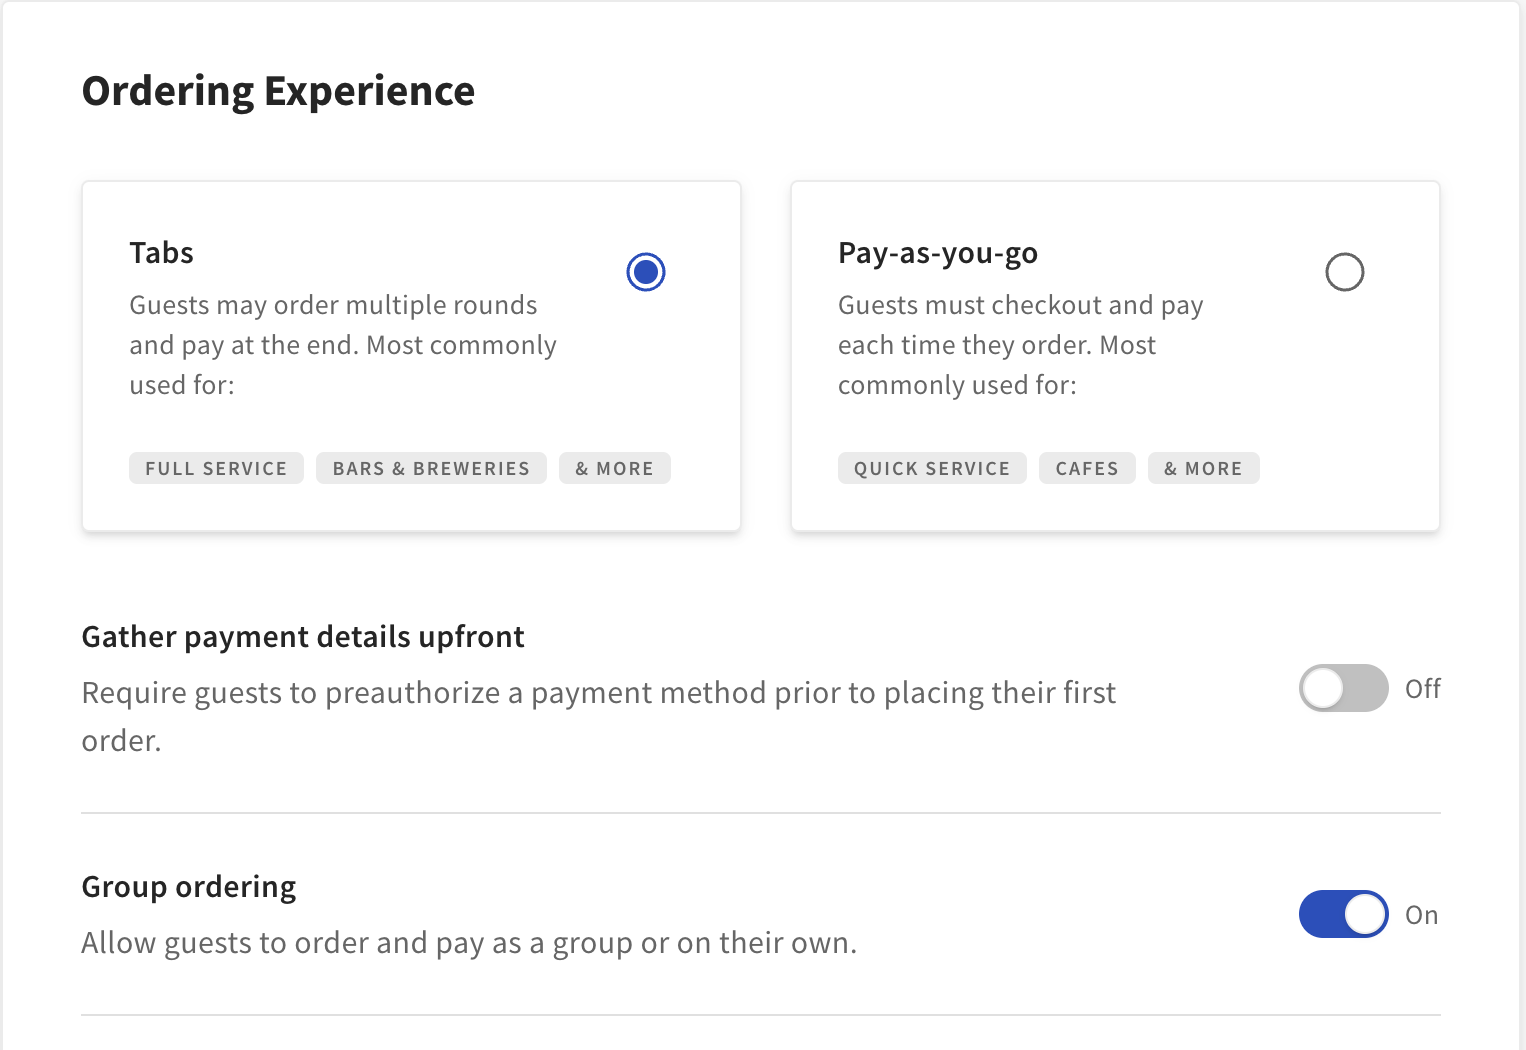The image size is (1526, 1050).
Task: Select the Tabs ordering radio button
Action: point(645,271)
